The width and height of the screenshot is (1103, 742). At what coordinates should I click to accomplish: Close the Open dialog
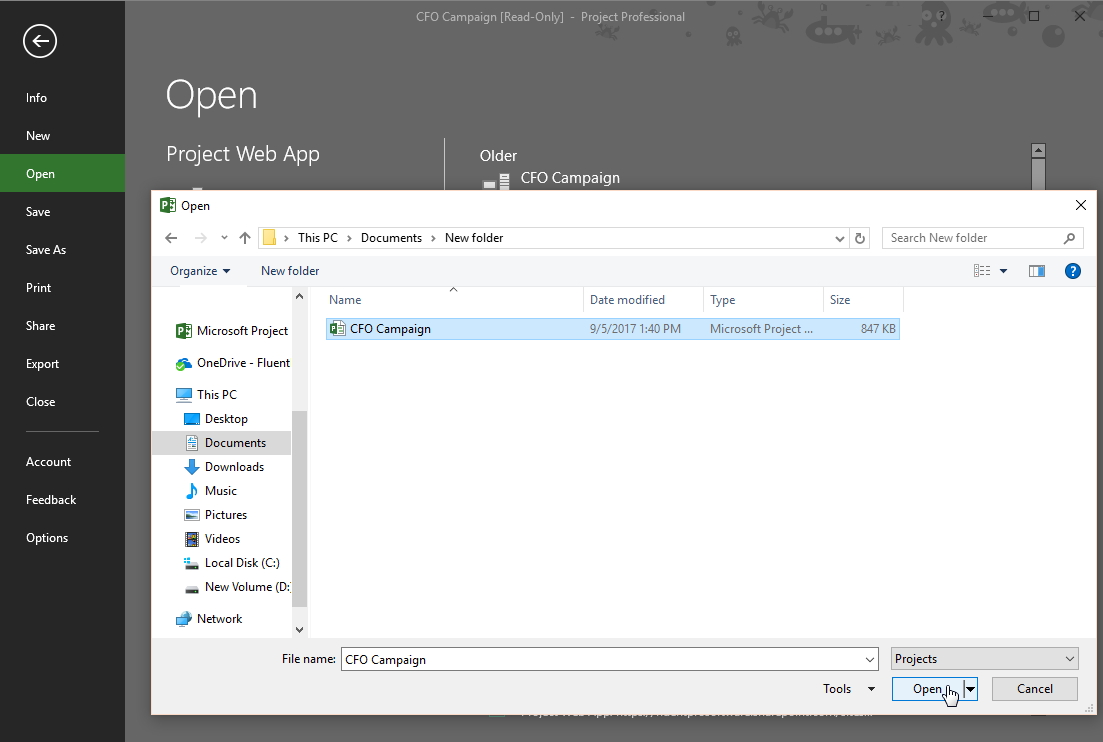[x=1080, y=205]
